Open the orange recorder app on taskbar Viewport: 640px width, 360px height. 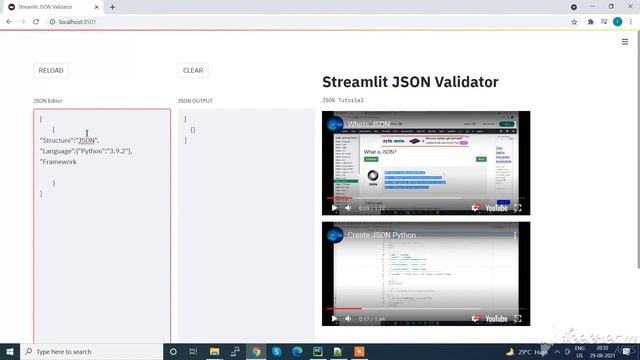click(x=359, y=351)
